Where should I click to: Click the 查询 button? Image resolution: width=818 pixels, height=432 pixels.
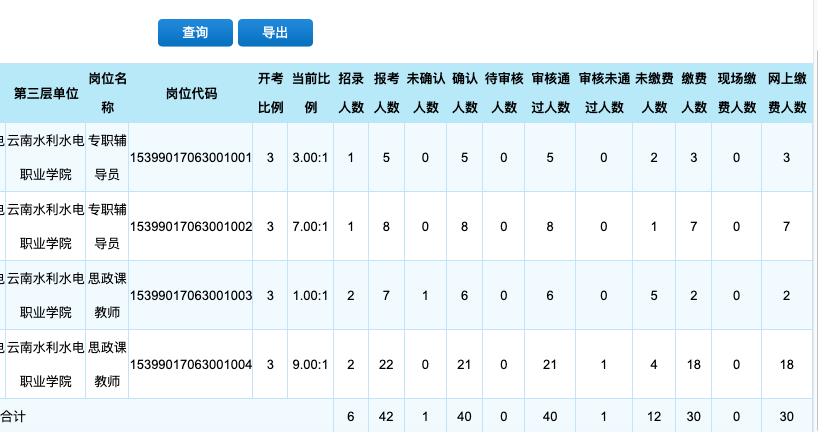tap(195, 33)
